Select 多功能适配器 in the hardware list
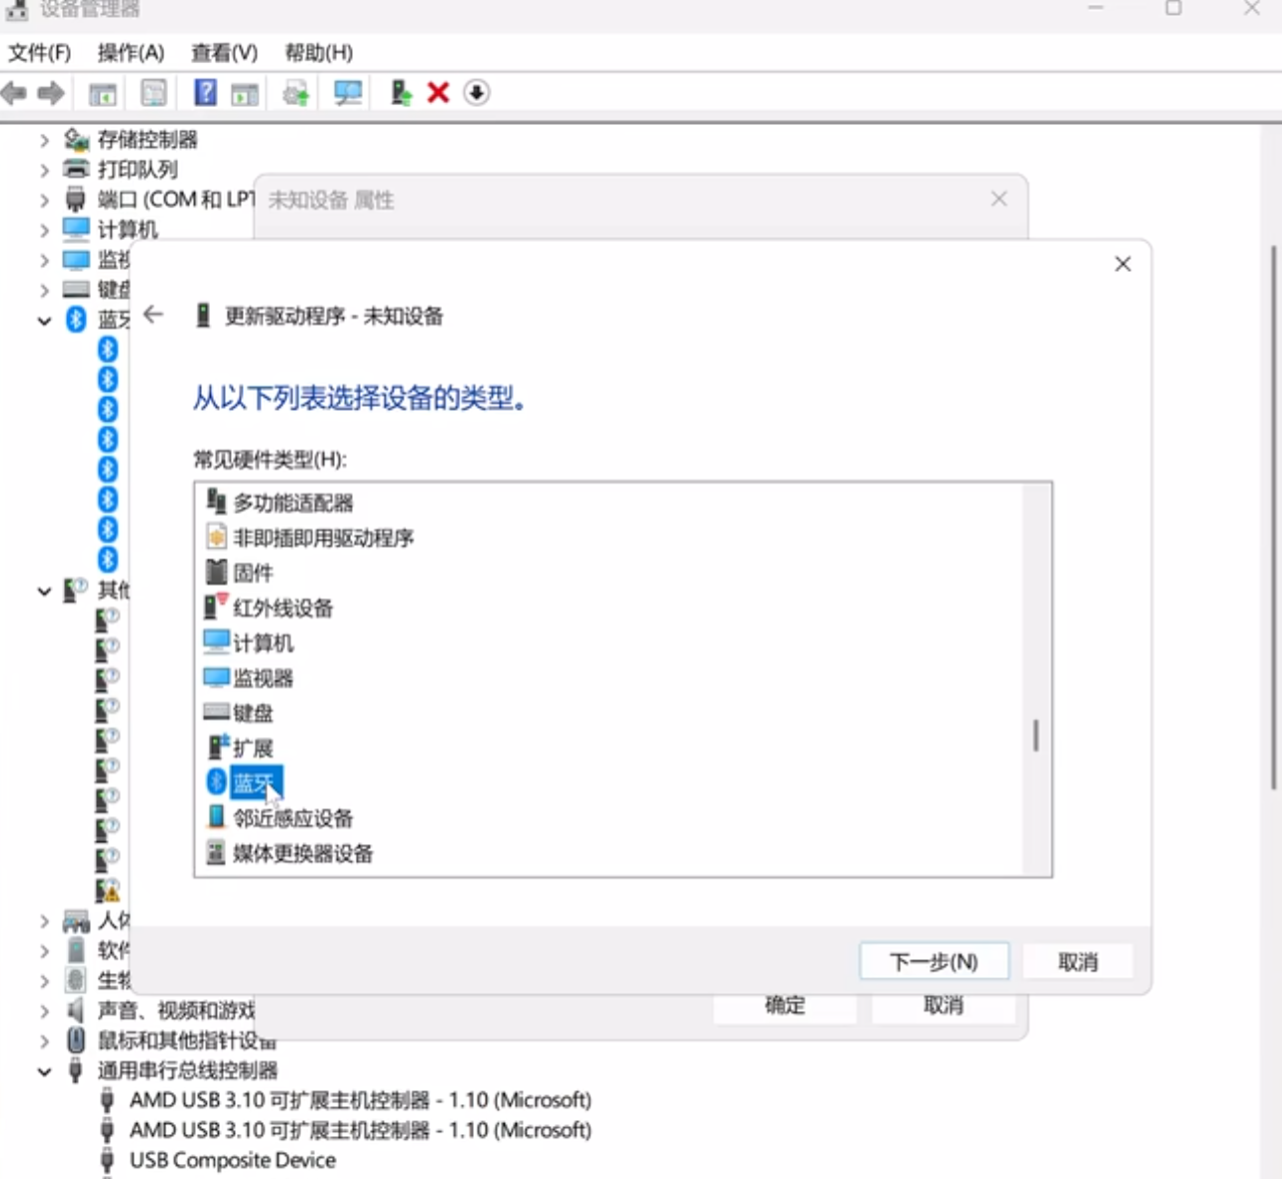 click(x=293, y=502)
